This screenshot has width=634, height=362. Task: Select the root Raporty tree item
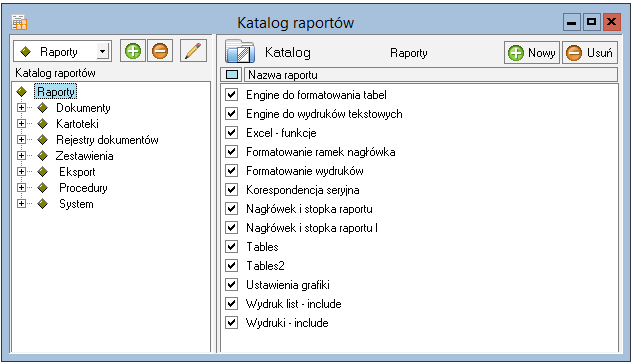pyautogui.click(x=56, y=92)
